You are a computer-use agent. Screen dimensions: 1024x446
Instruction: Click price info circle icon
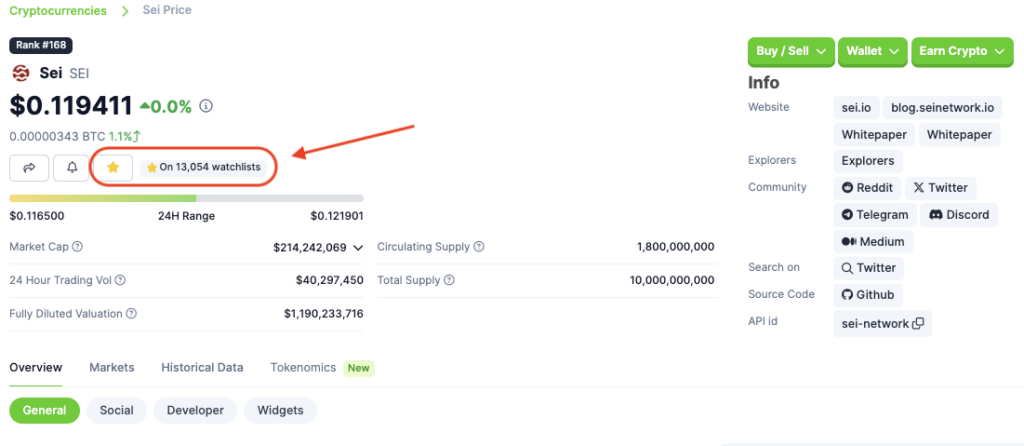tap(206, 106)
